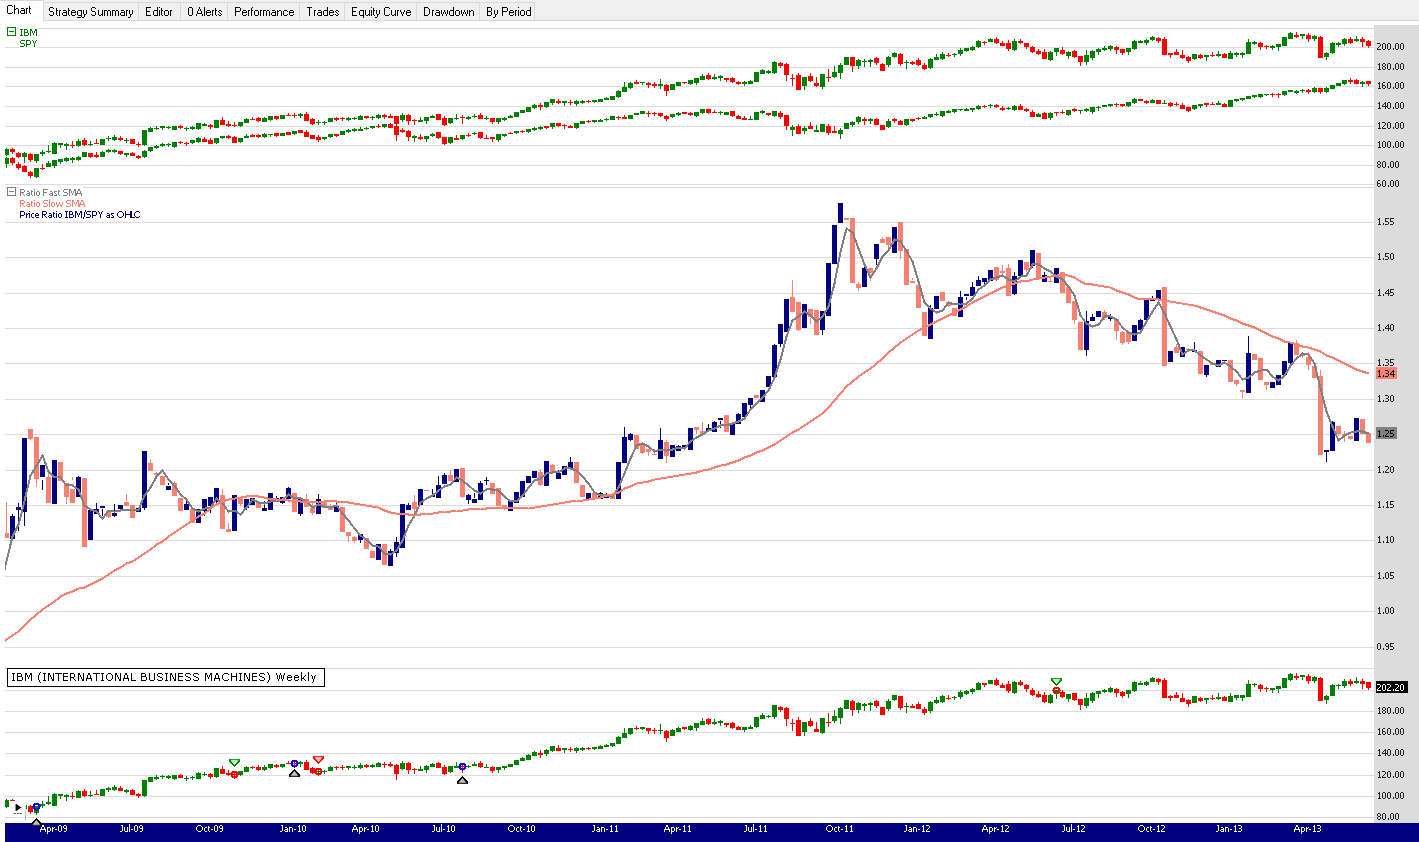Click the Price Ratio IBM/SPY as OHLC label
1419x842 pixels.
click(x=80, y=215)
